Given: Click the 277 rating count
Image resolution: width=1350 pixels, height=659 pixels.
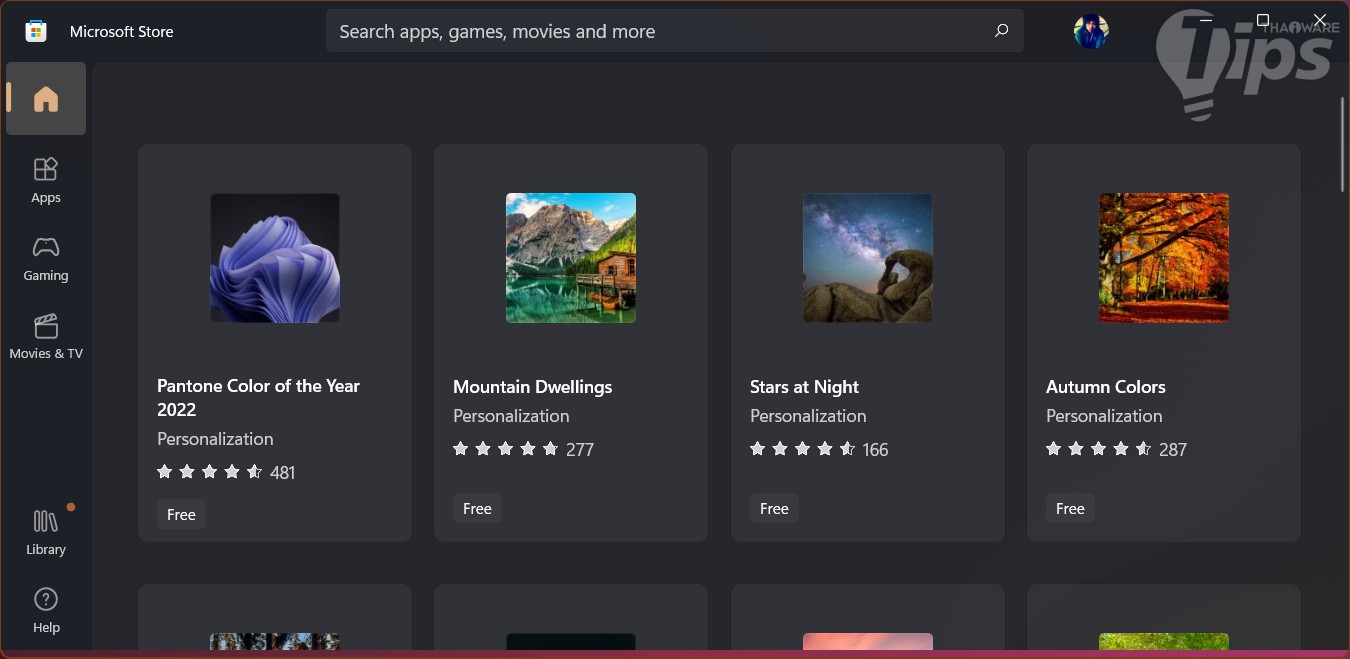Looking at the screenshot, I should click(x=580, y=450).
